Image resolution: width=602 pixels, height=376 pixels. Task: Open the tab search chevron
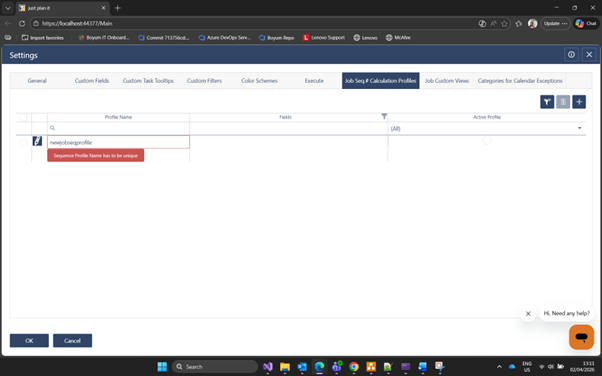[x=8, y=8]
